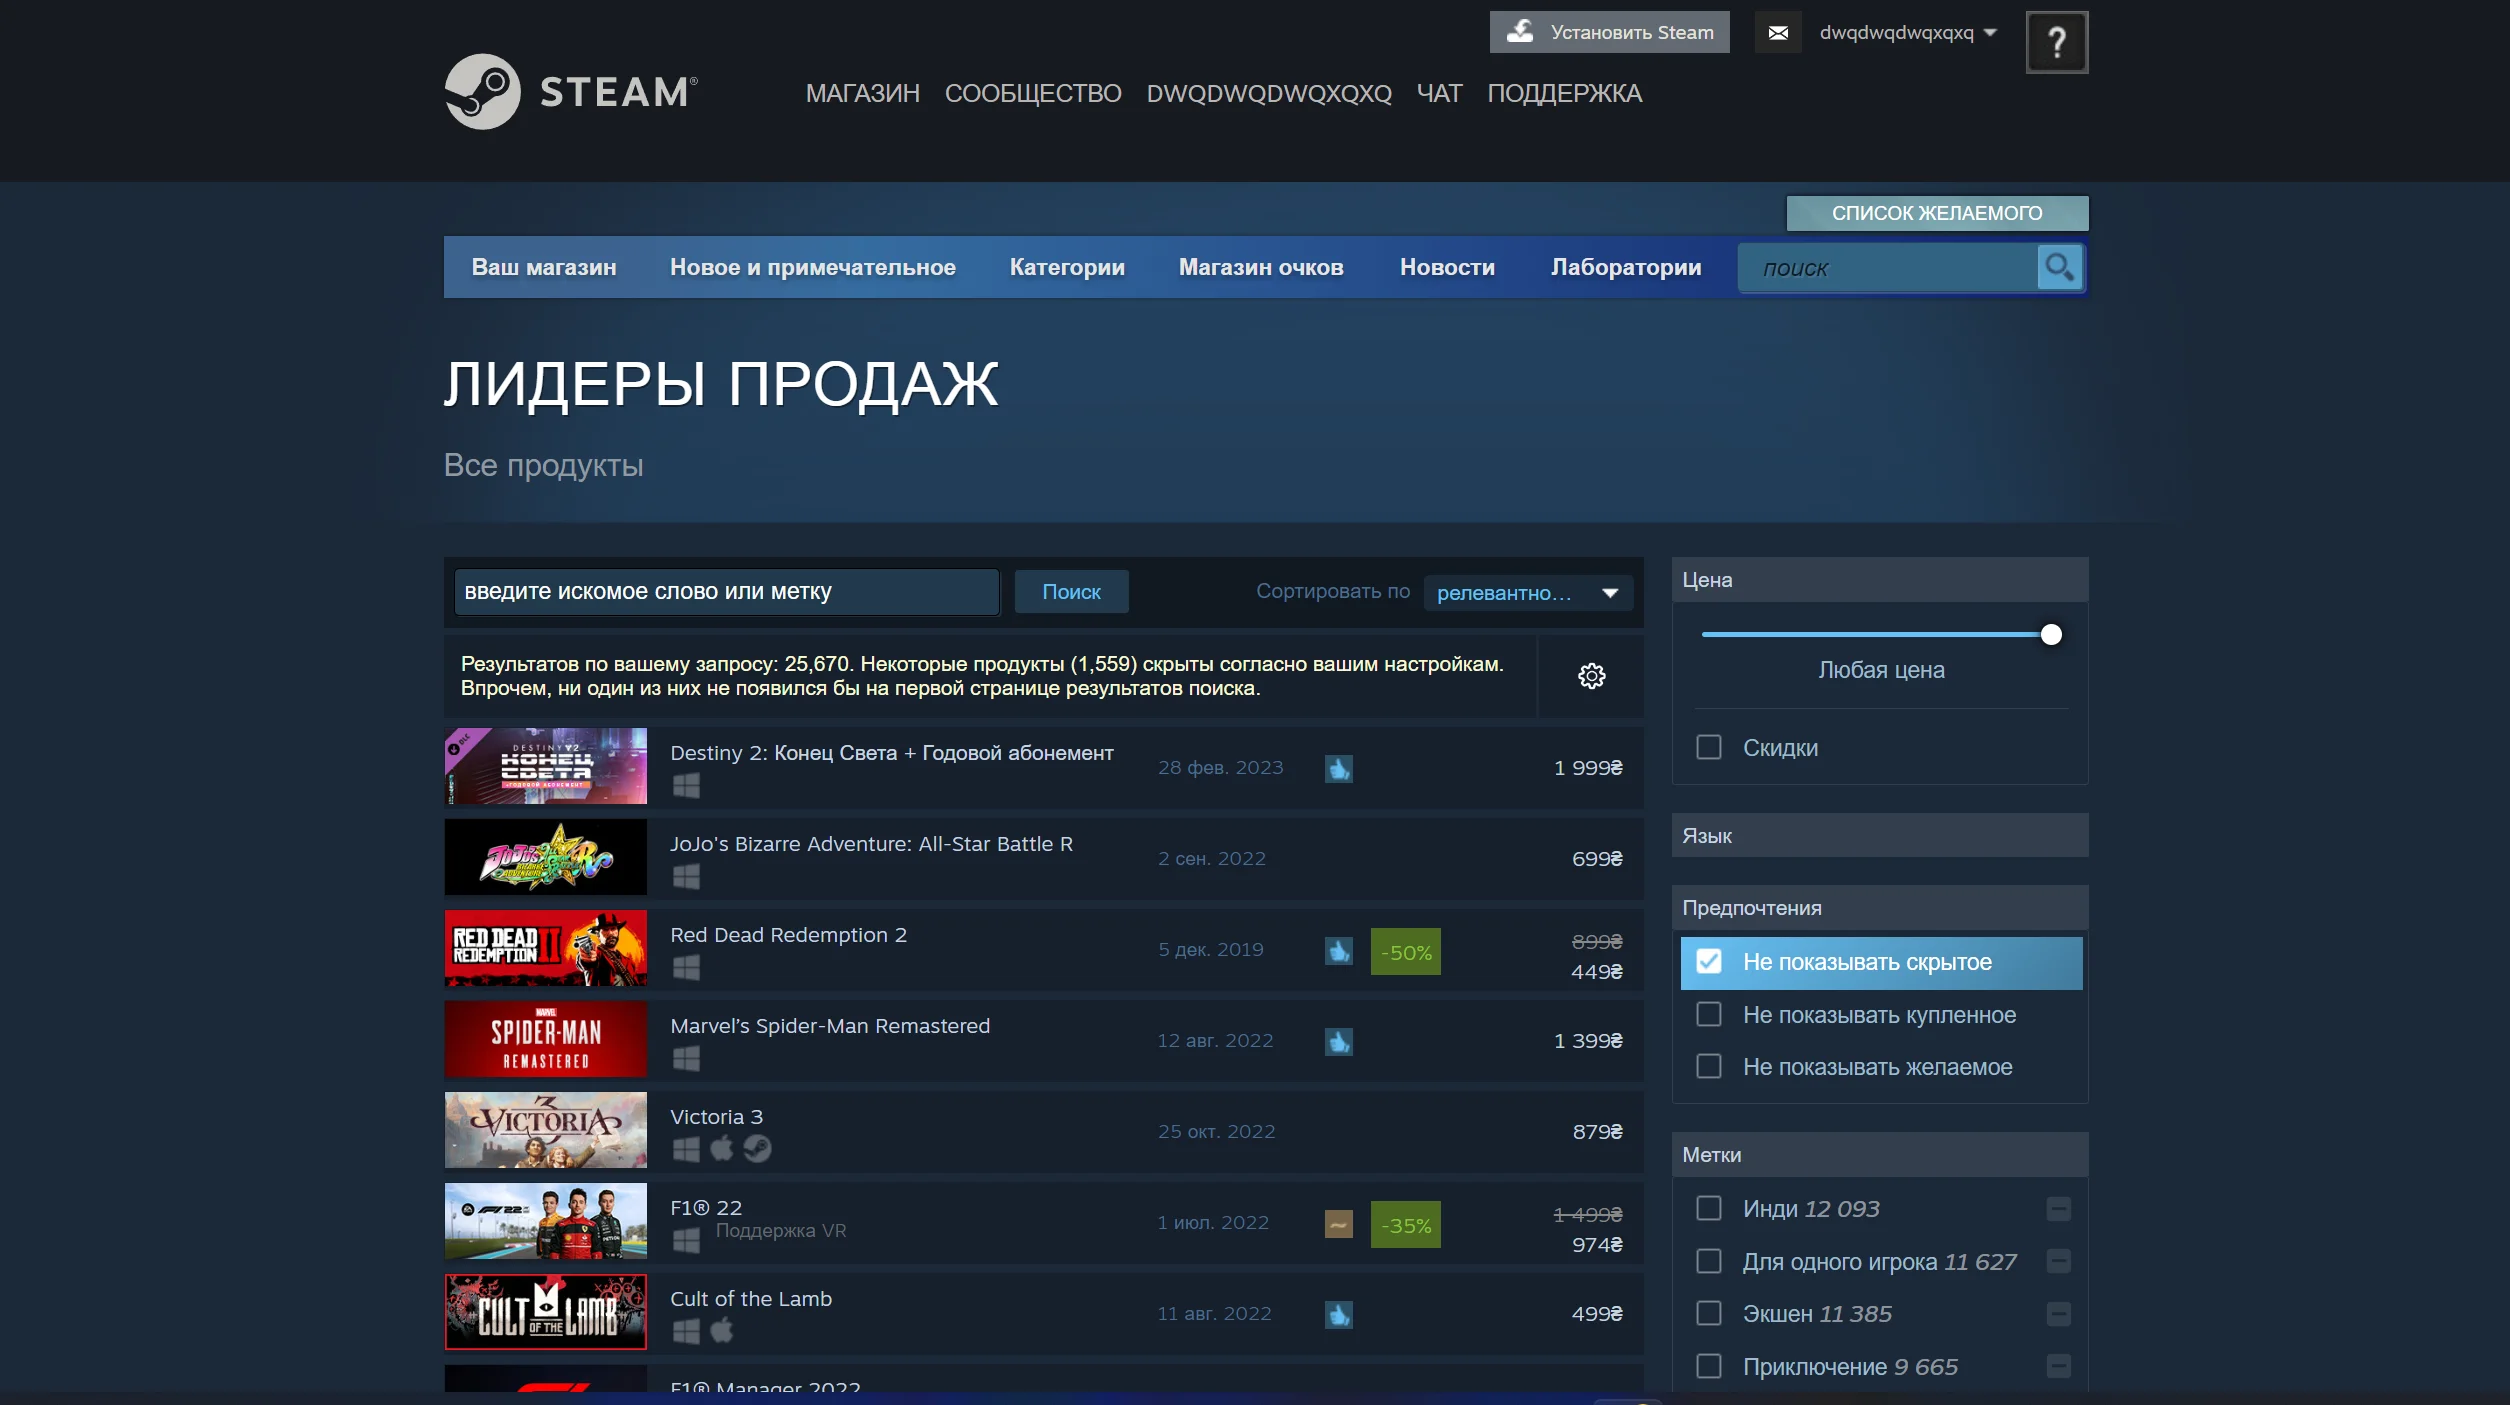Open МАГАЗИН in top navigation
Viewport: 2510px width, 1405px height.
[863, 93]
